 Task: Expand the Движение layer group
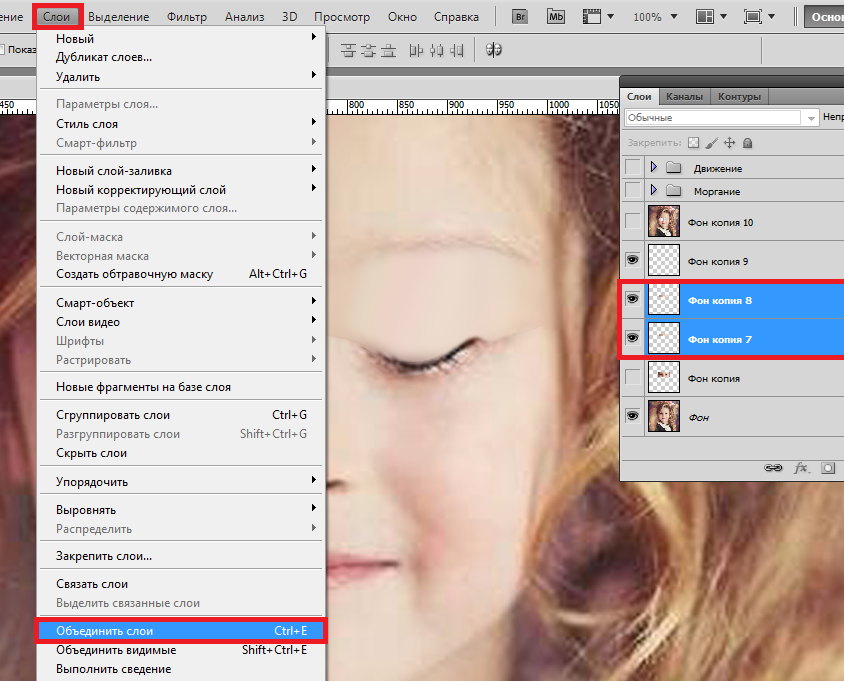click(653, 167)
